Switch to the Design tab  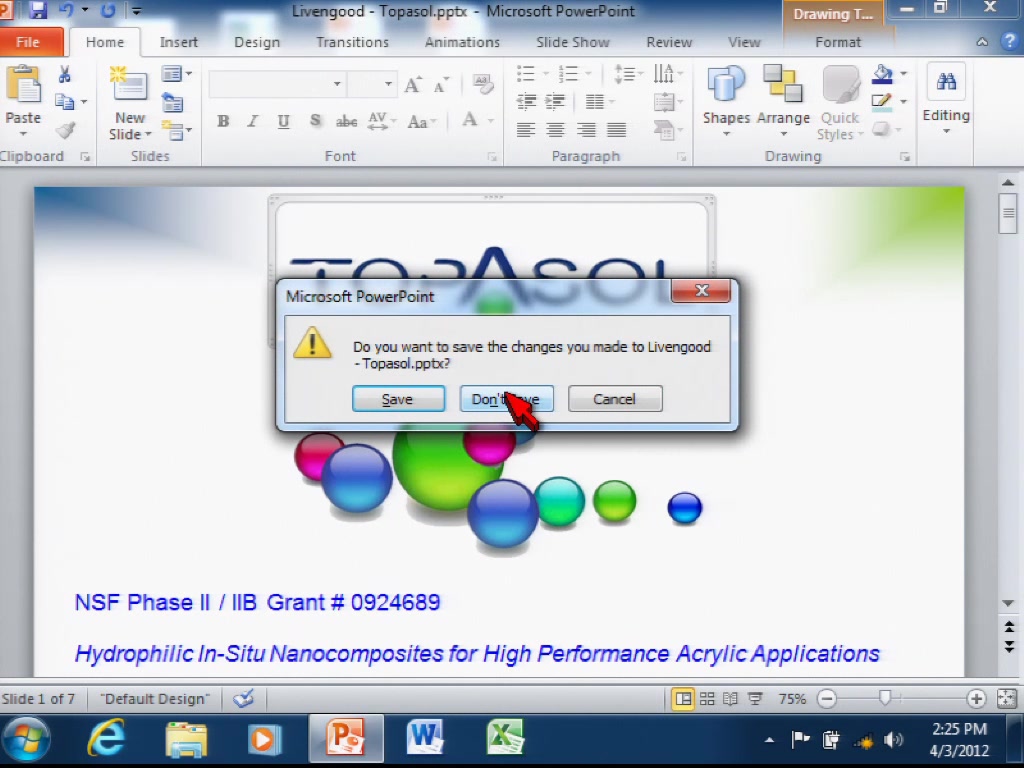pos(257,42)
